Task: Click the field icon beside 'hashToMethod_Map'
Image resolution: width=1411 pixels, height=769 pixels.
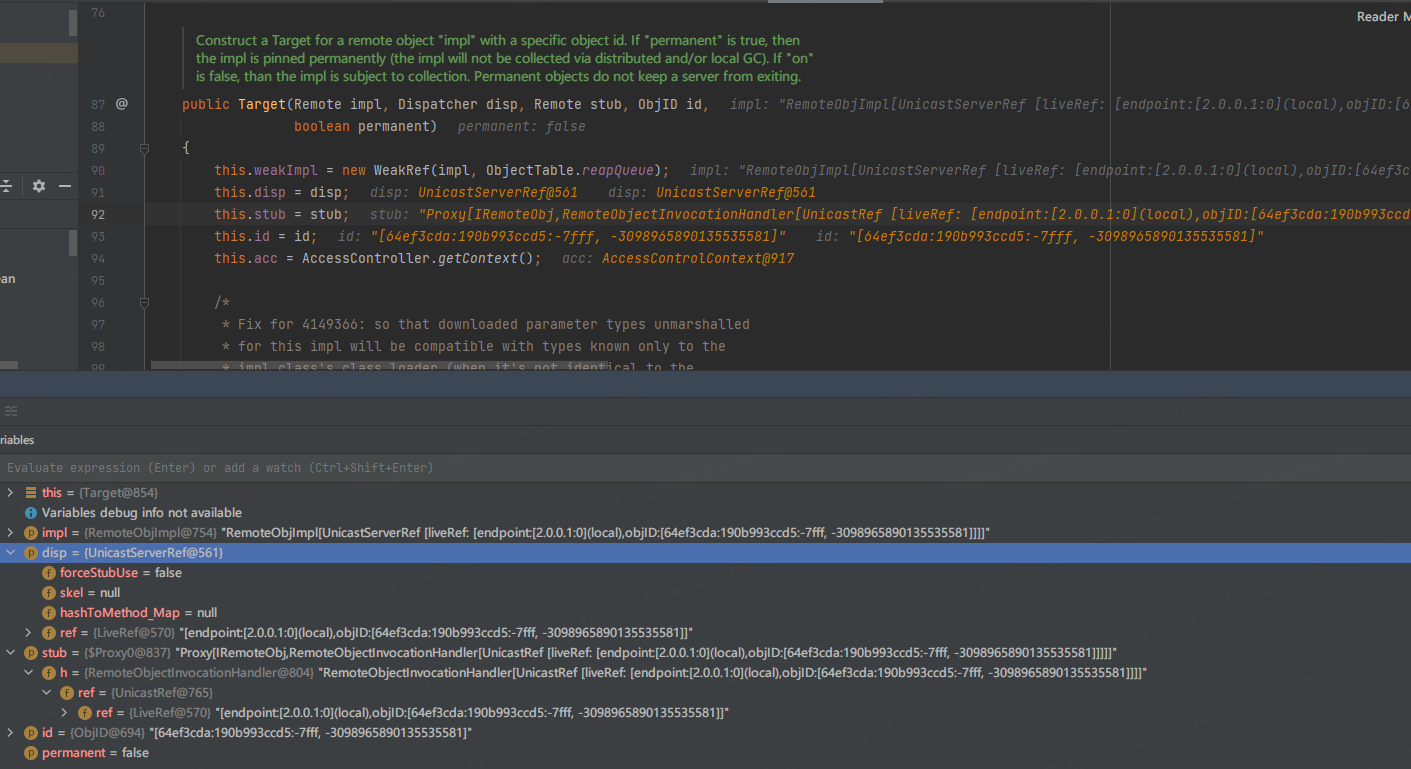Action: tap(49, 613)
